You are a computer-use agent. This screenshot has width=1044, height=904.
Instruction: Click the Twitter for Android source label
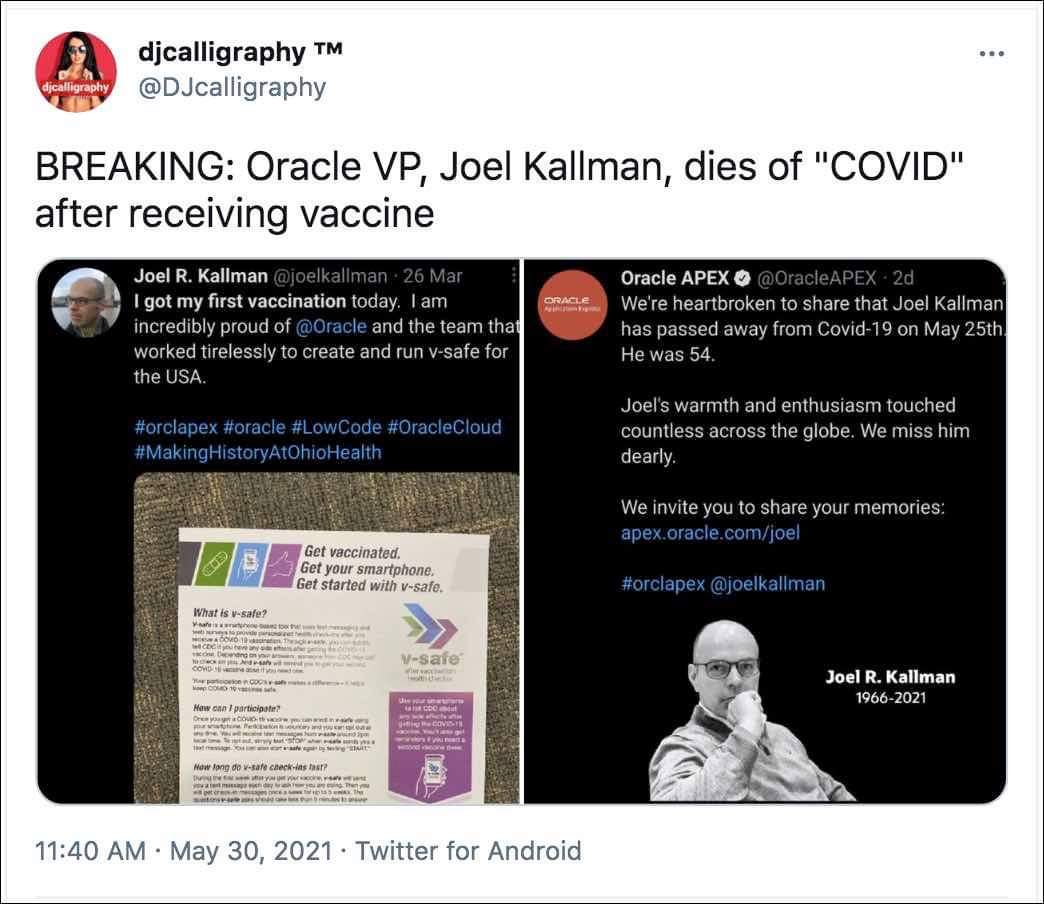[x=468, y=851]
